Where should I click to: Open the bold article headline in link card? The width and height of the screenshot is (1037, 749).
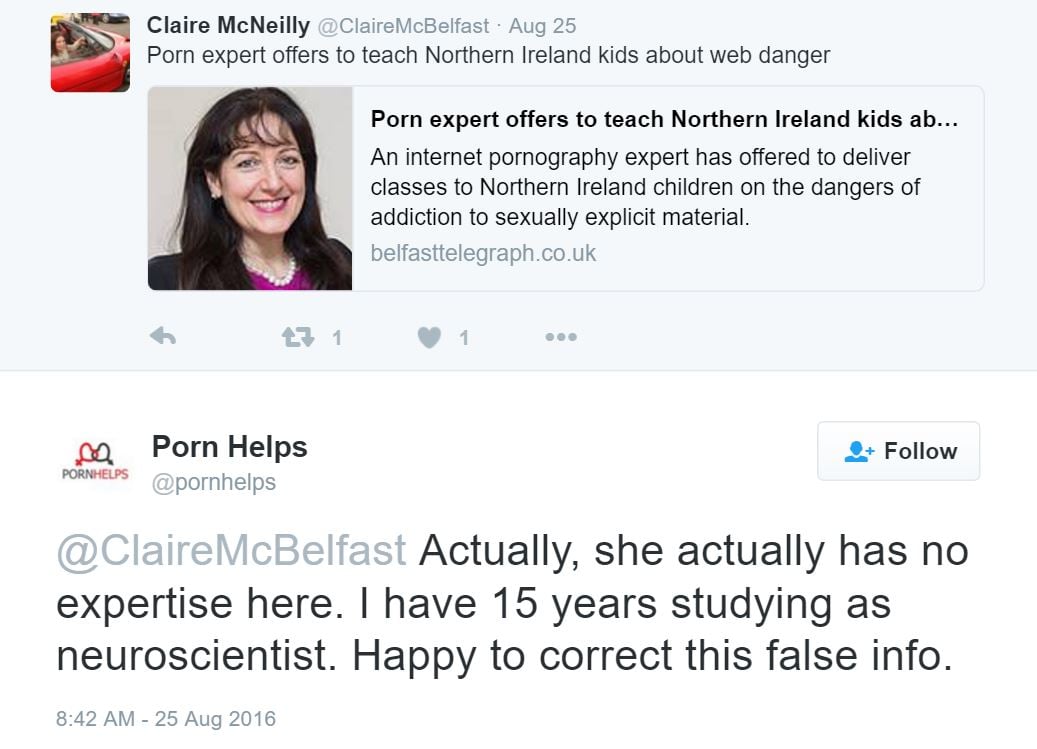point(664,120)
